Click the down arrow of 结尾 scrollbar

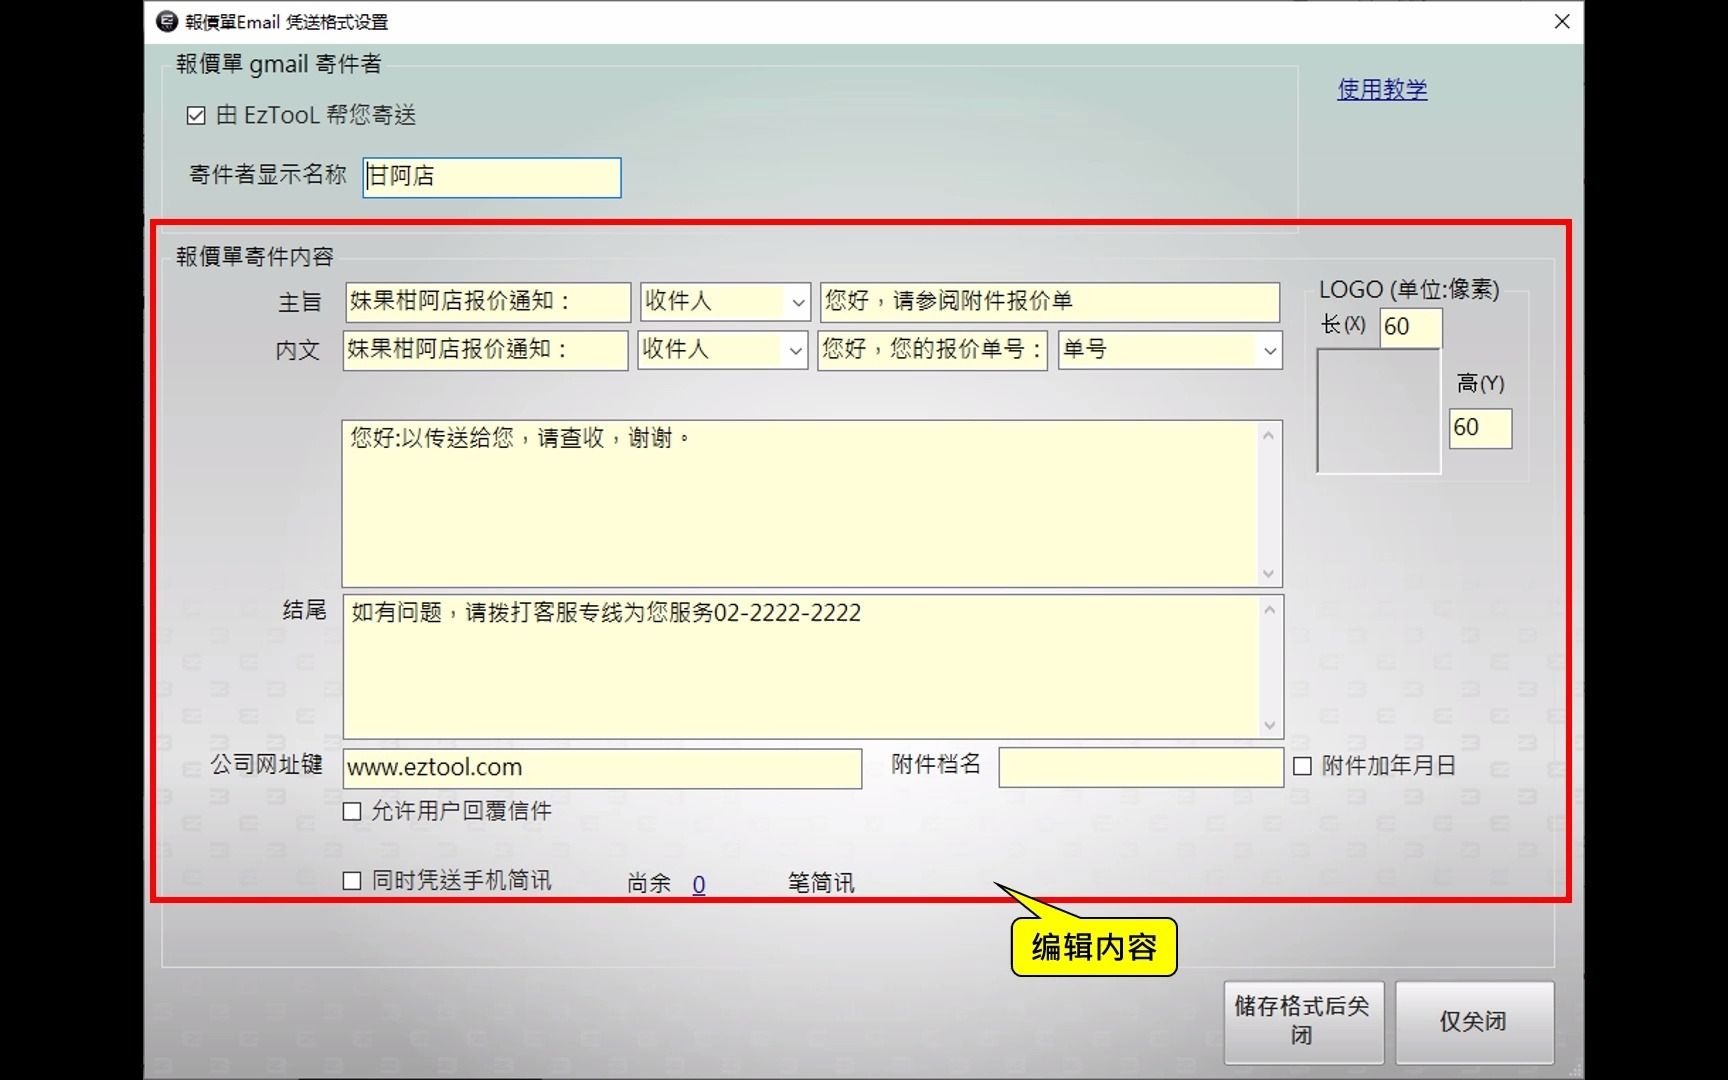tap(1270, 726)
